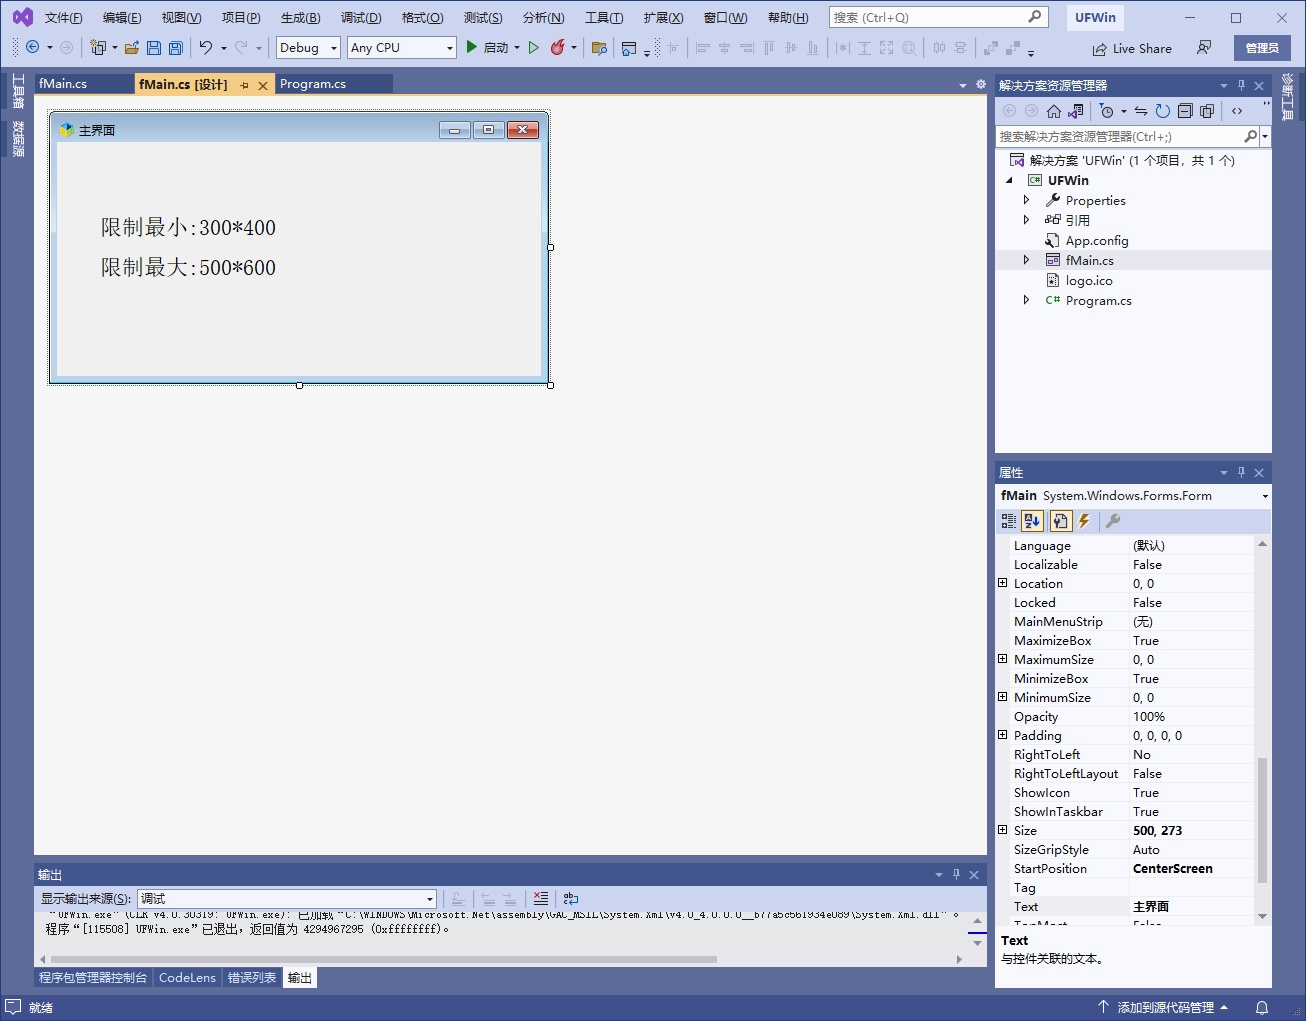
Task: Collapse all in Solution Explorer
Action: coord(1185,111)
